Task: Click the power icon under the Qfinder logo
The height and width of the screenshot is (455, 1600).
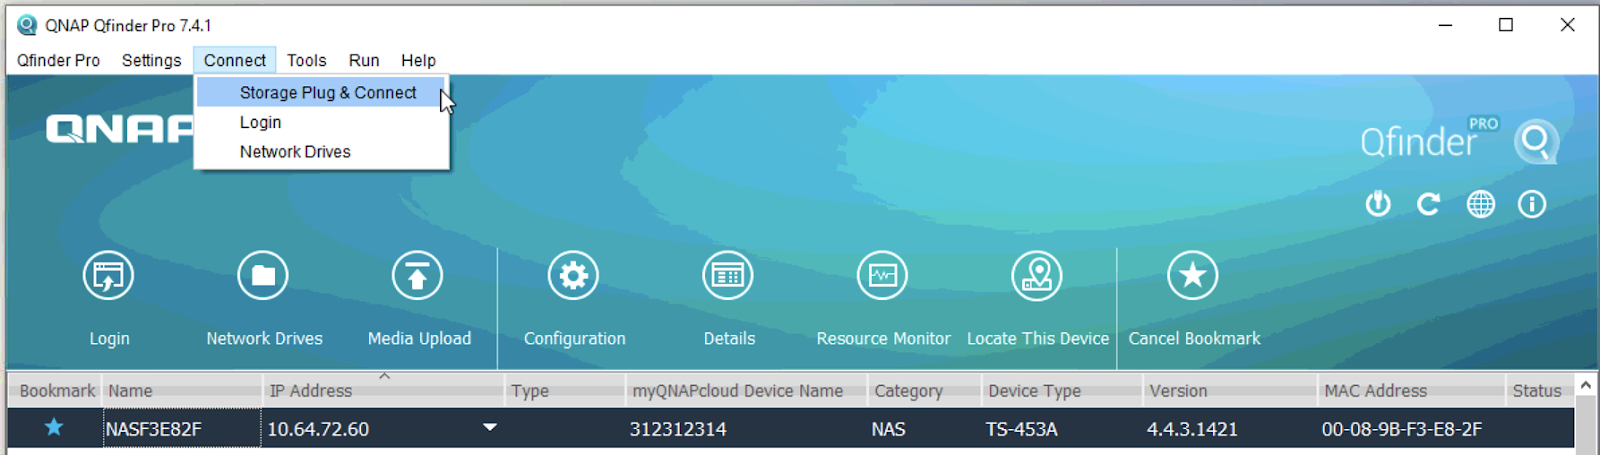Action: 1378,204
